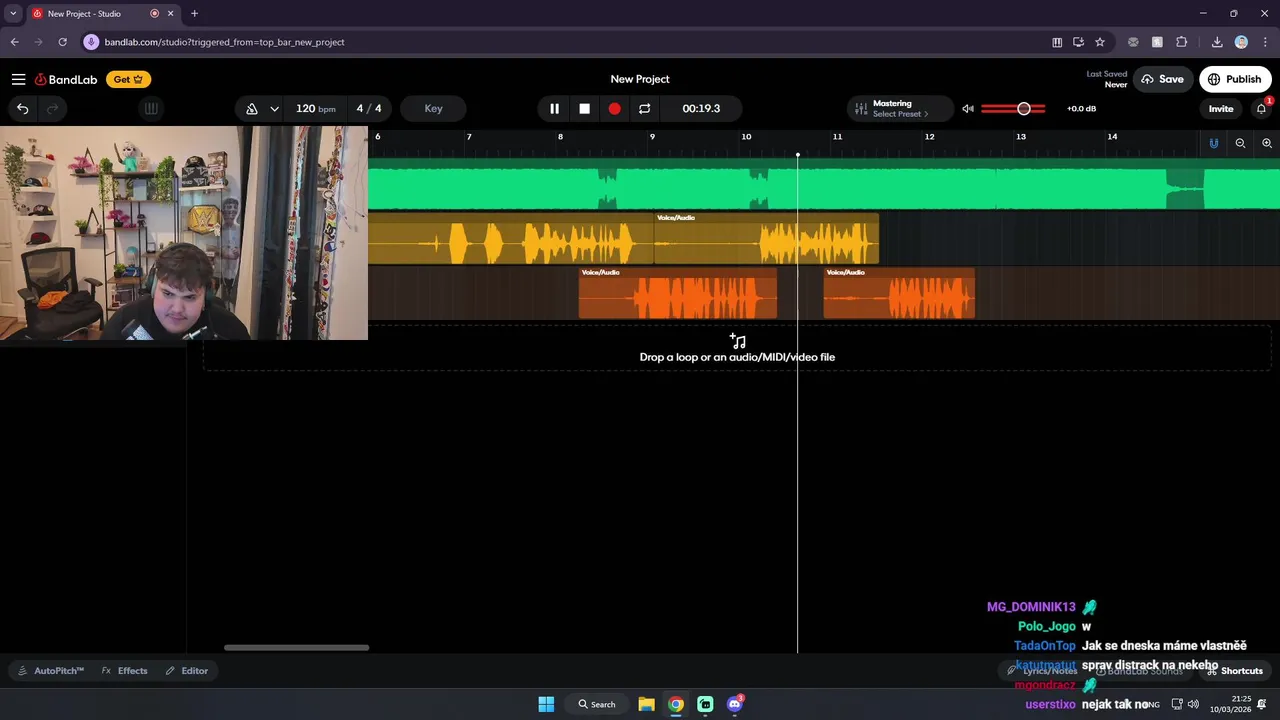Mute the master volume speaker icon
The image size is (1280, 720).
click(x=967, y=108)
